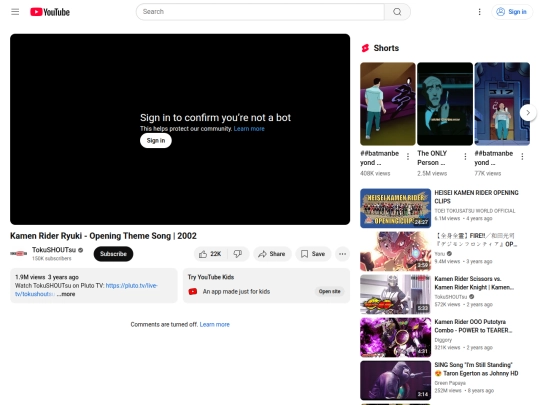540x405 pixels.
Task: Open the hamburger guide menu
Action: pyautogui.click(x=15, y=12)
